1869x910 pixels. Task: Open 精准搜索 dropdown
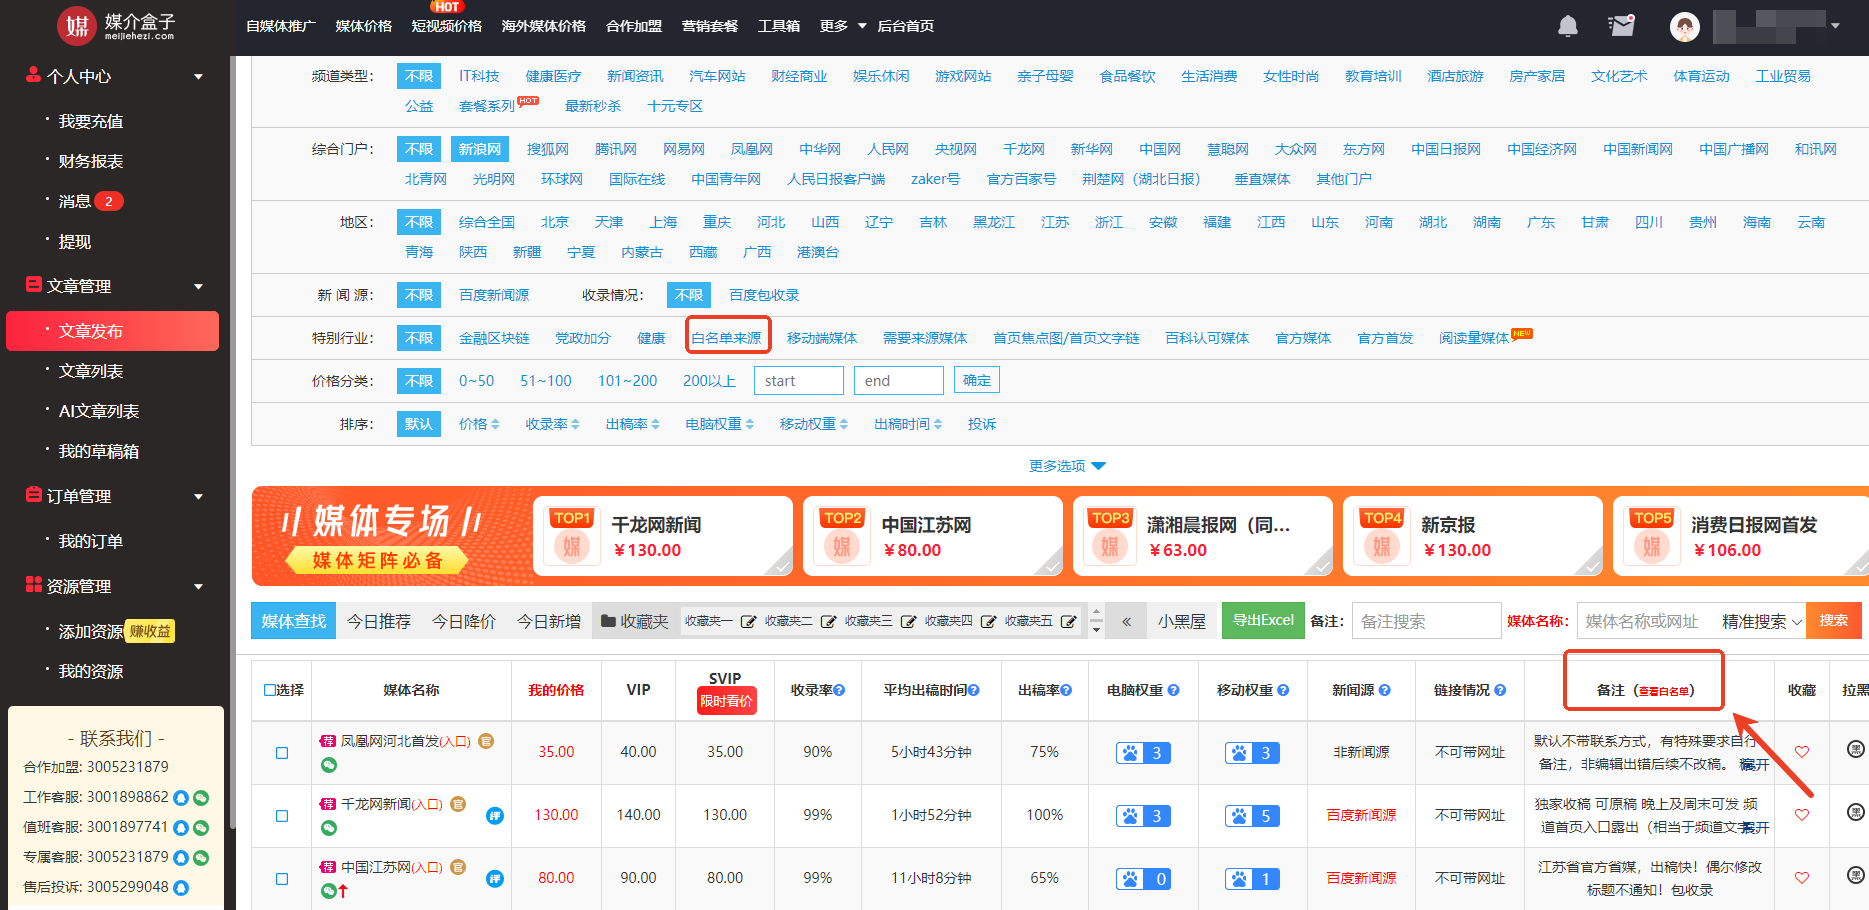(1761, 621)
